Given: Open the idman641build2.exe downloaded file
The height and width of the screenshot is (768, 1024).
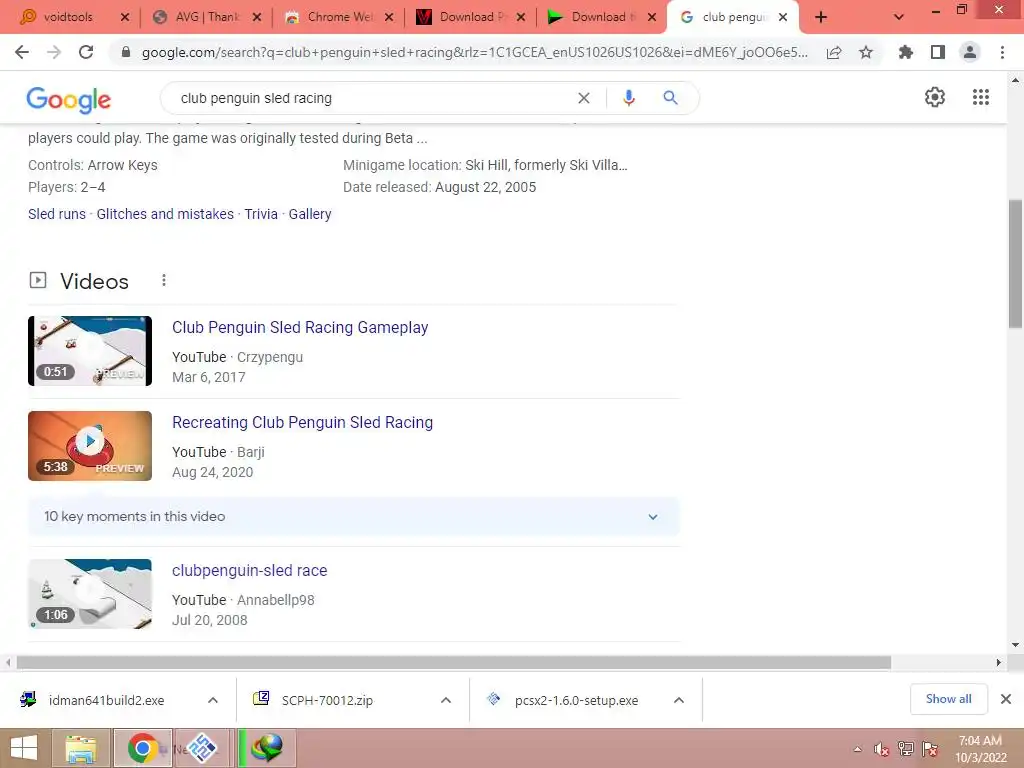Looking at the screenshot, I should pyautogui.click(x=106, y=700).
